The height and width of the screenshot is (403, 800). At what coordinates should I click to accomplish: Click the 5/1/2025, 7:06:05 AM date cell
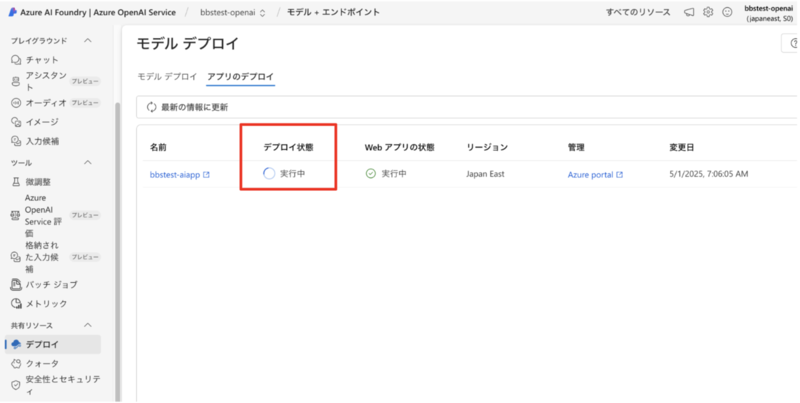[x=709, y=174]
